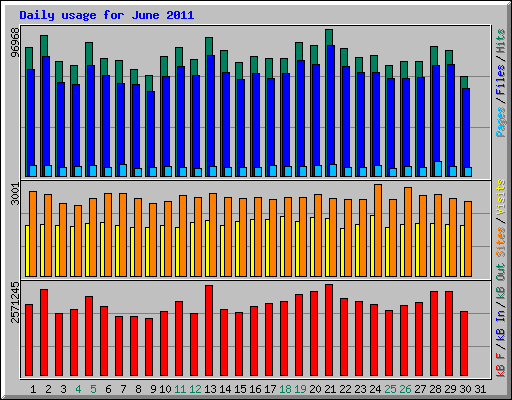Click the tallest orange sites bar, day 24

[378, 230]
